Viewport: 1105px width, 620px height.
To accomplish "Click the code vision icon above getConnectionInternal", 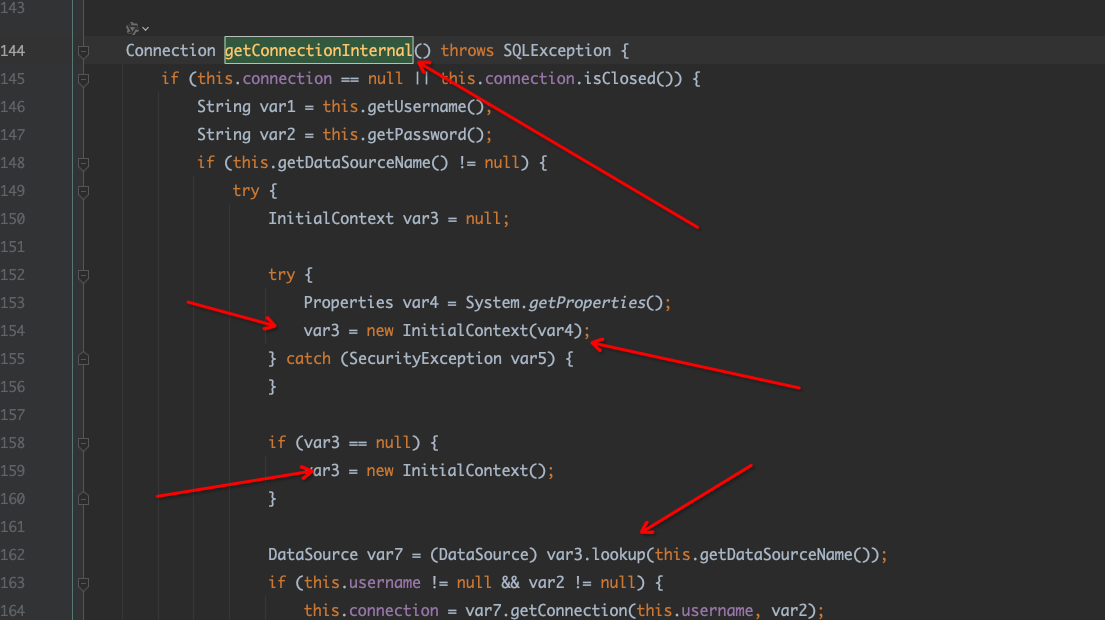I will pyautogui.click(x=132, y=28).
